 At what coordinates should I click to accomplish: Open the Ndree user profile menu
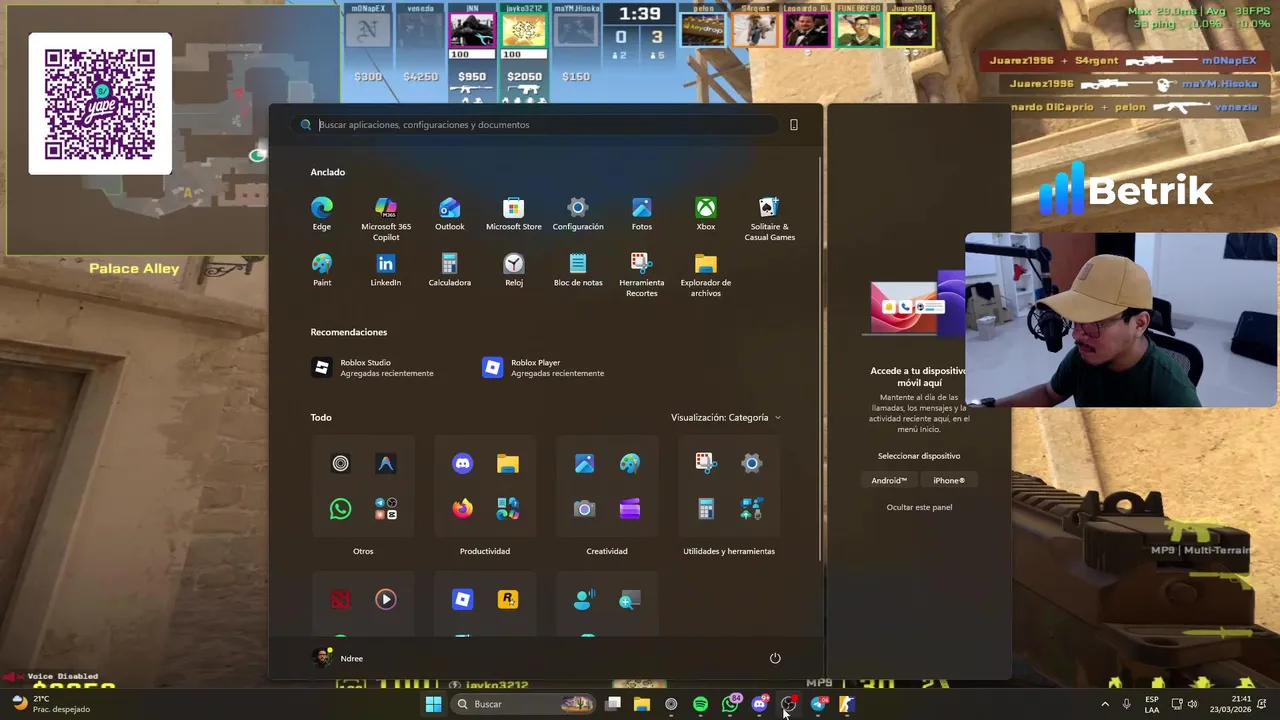[338, 658]
